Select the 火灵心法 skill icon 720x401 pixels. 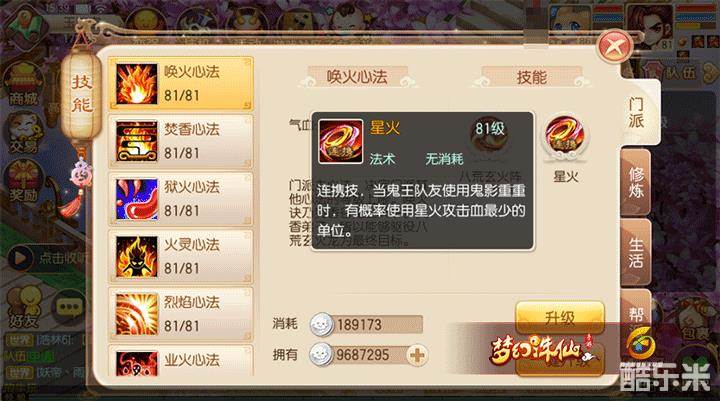click(136, 257)
